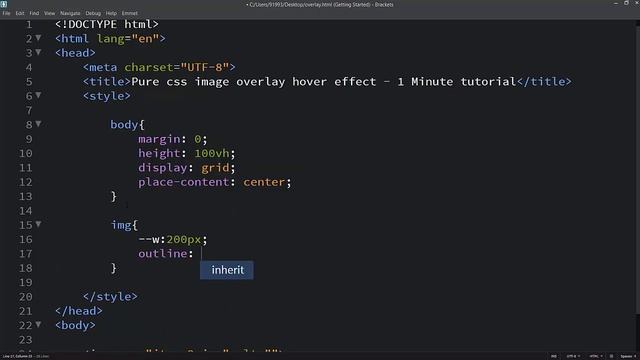The image size is (640, 360).
Task: Click line number 23 in the gutter
Action: (25, 340)
